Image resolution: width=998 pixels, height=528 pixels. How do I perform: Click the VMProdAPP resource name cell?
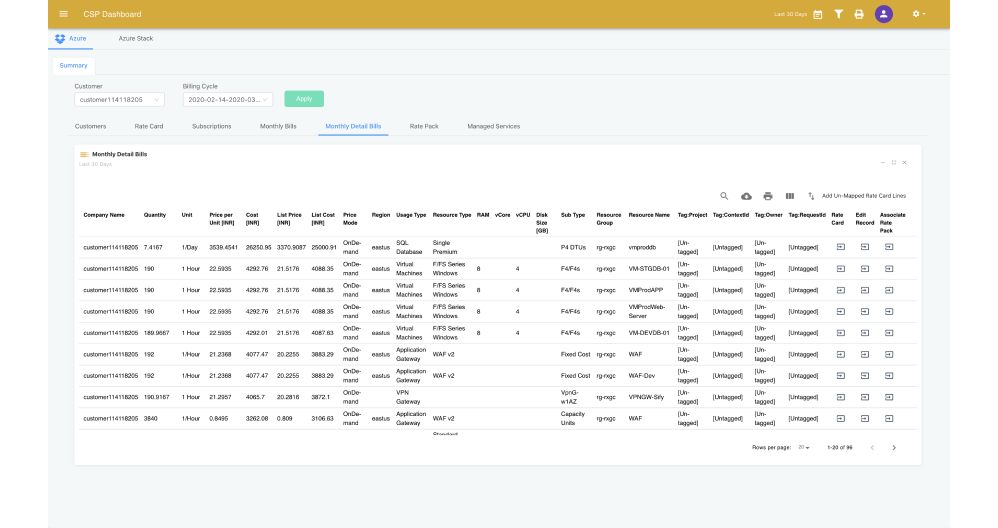click(x=646, y=290)
